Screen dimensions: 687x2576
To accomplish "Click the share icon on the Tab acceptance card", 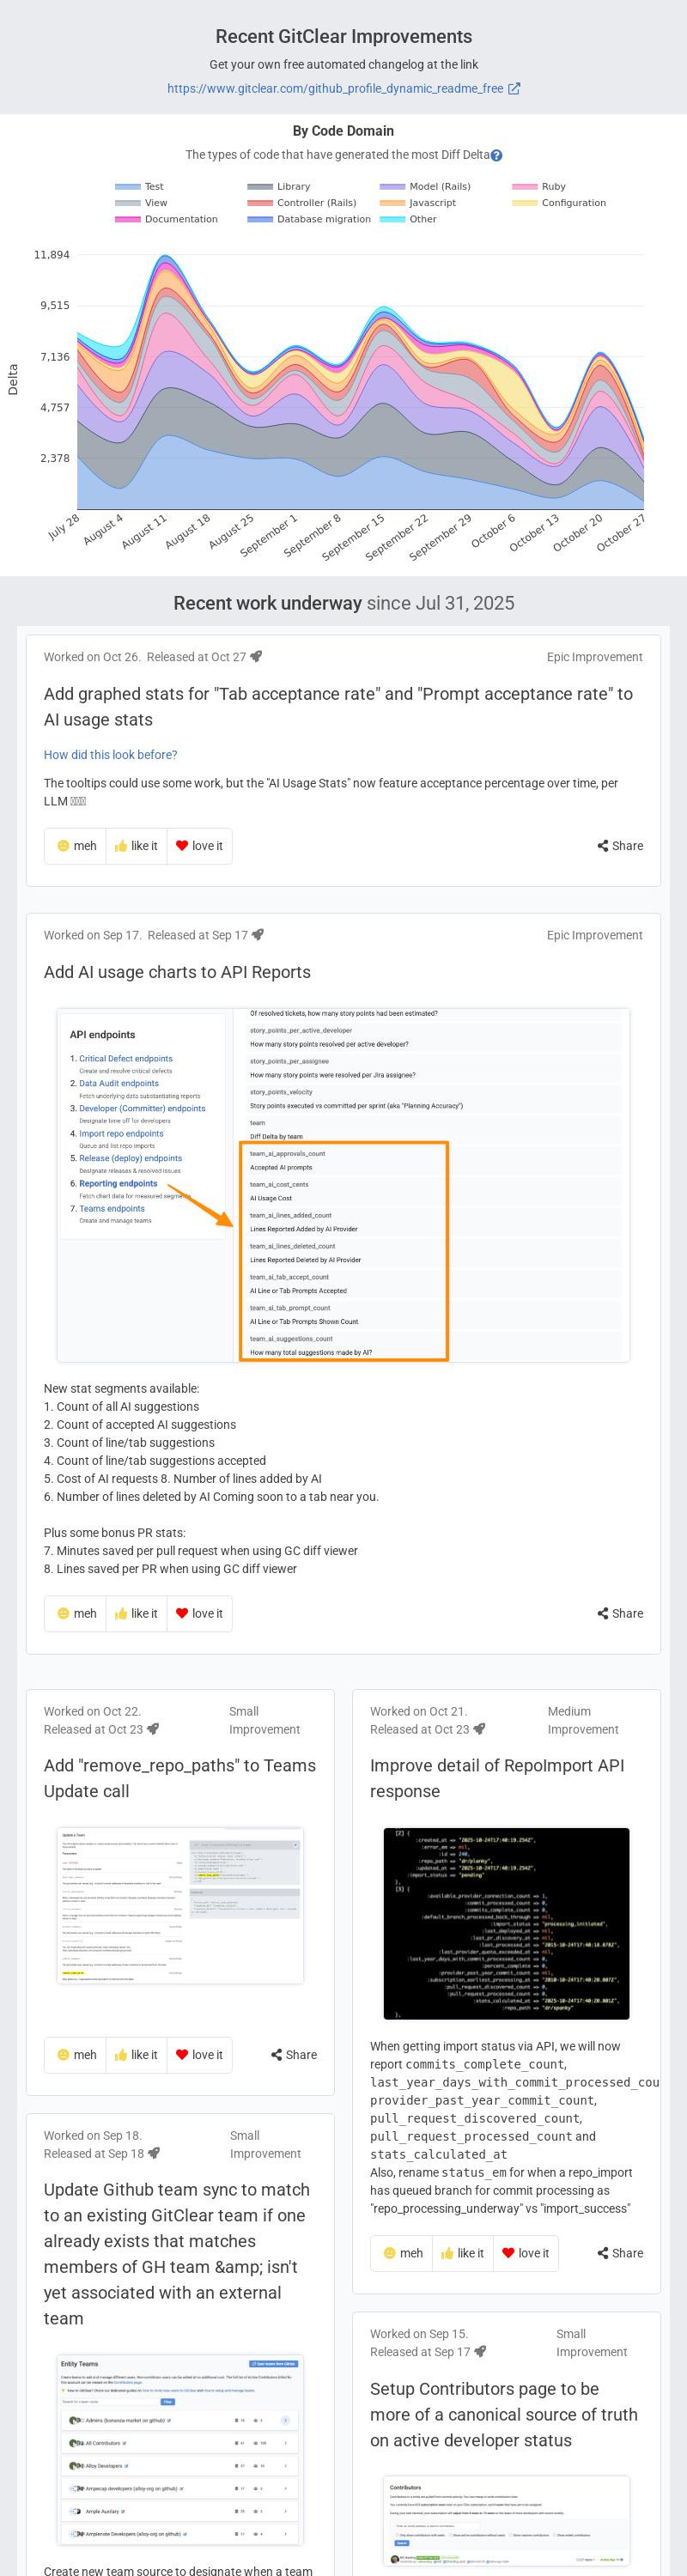I will 603,846.
